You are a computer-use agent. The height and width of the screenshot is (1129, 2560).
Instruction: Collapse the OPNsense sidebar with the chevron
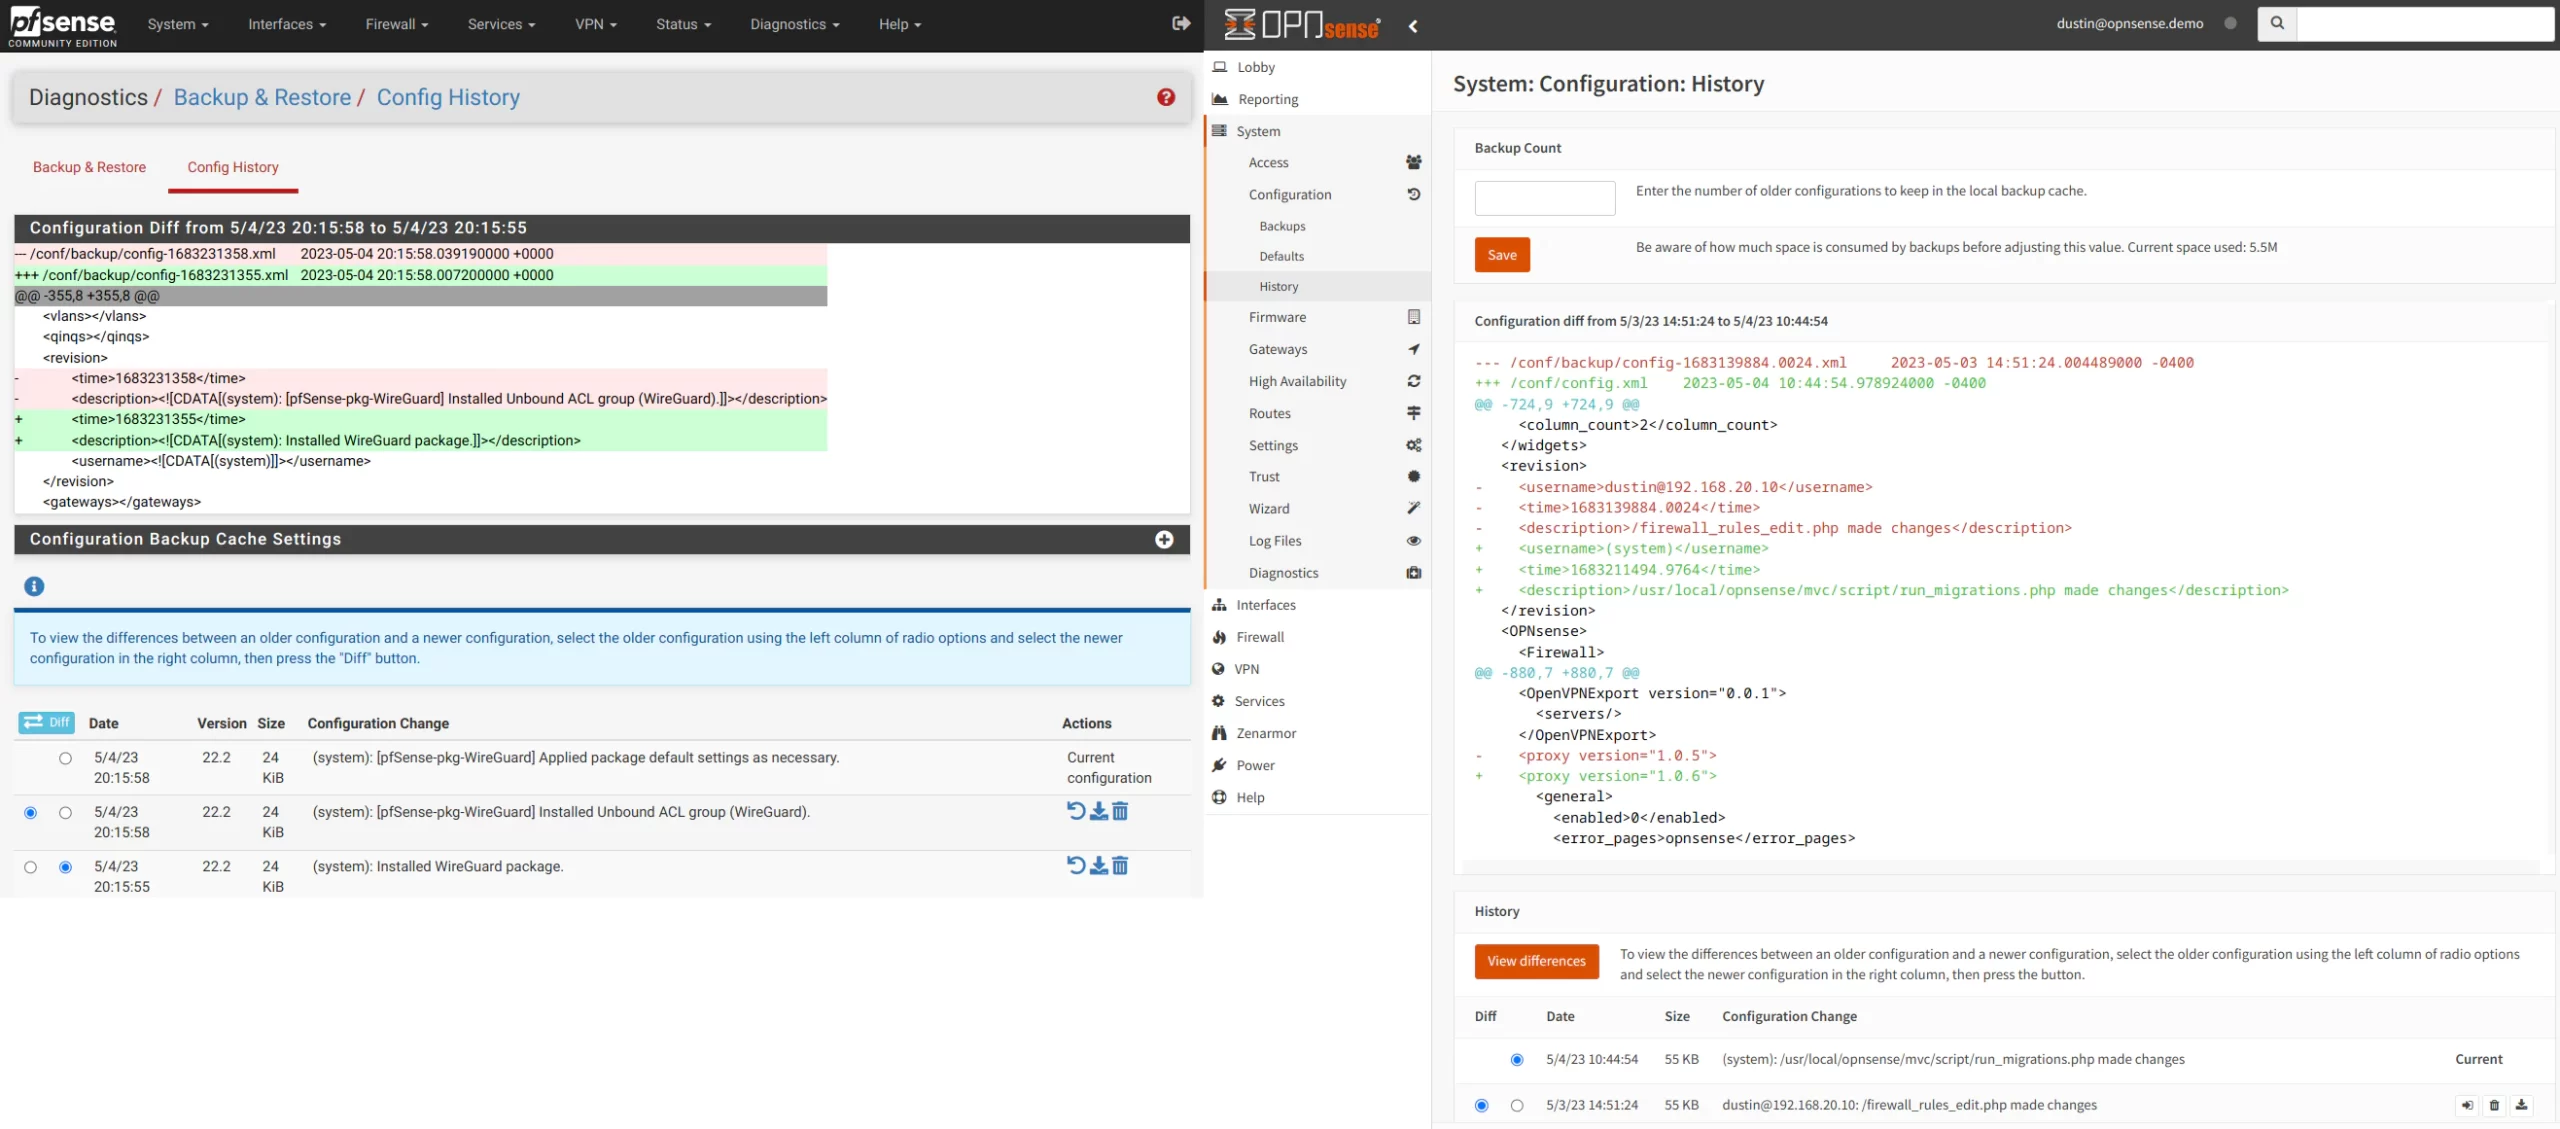click(x=1413, y=26)
